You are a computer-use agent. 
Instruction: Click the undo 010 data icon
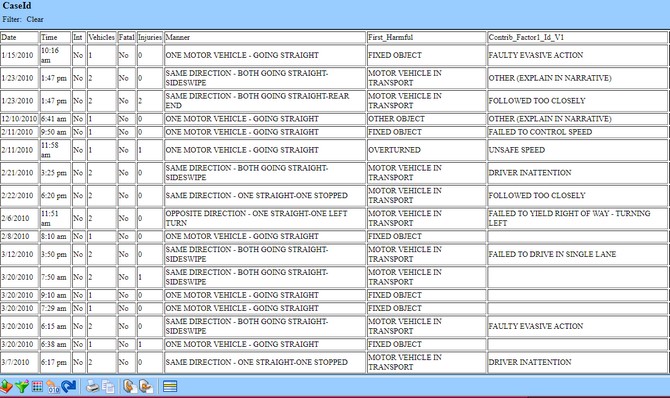coord(53,386)
